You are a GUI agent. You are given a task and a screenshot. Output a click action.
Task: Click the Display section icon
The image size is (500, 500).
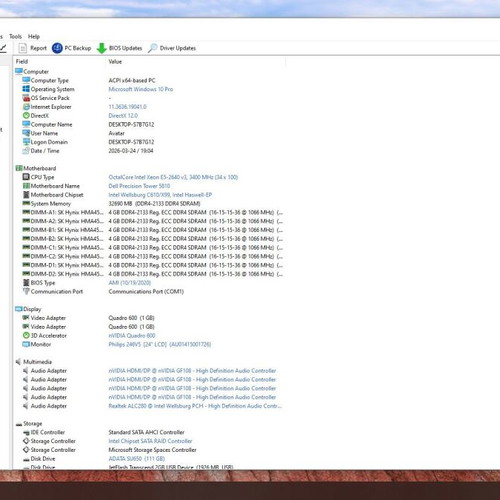(x=19, y=309)
